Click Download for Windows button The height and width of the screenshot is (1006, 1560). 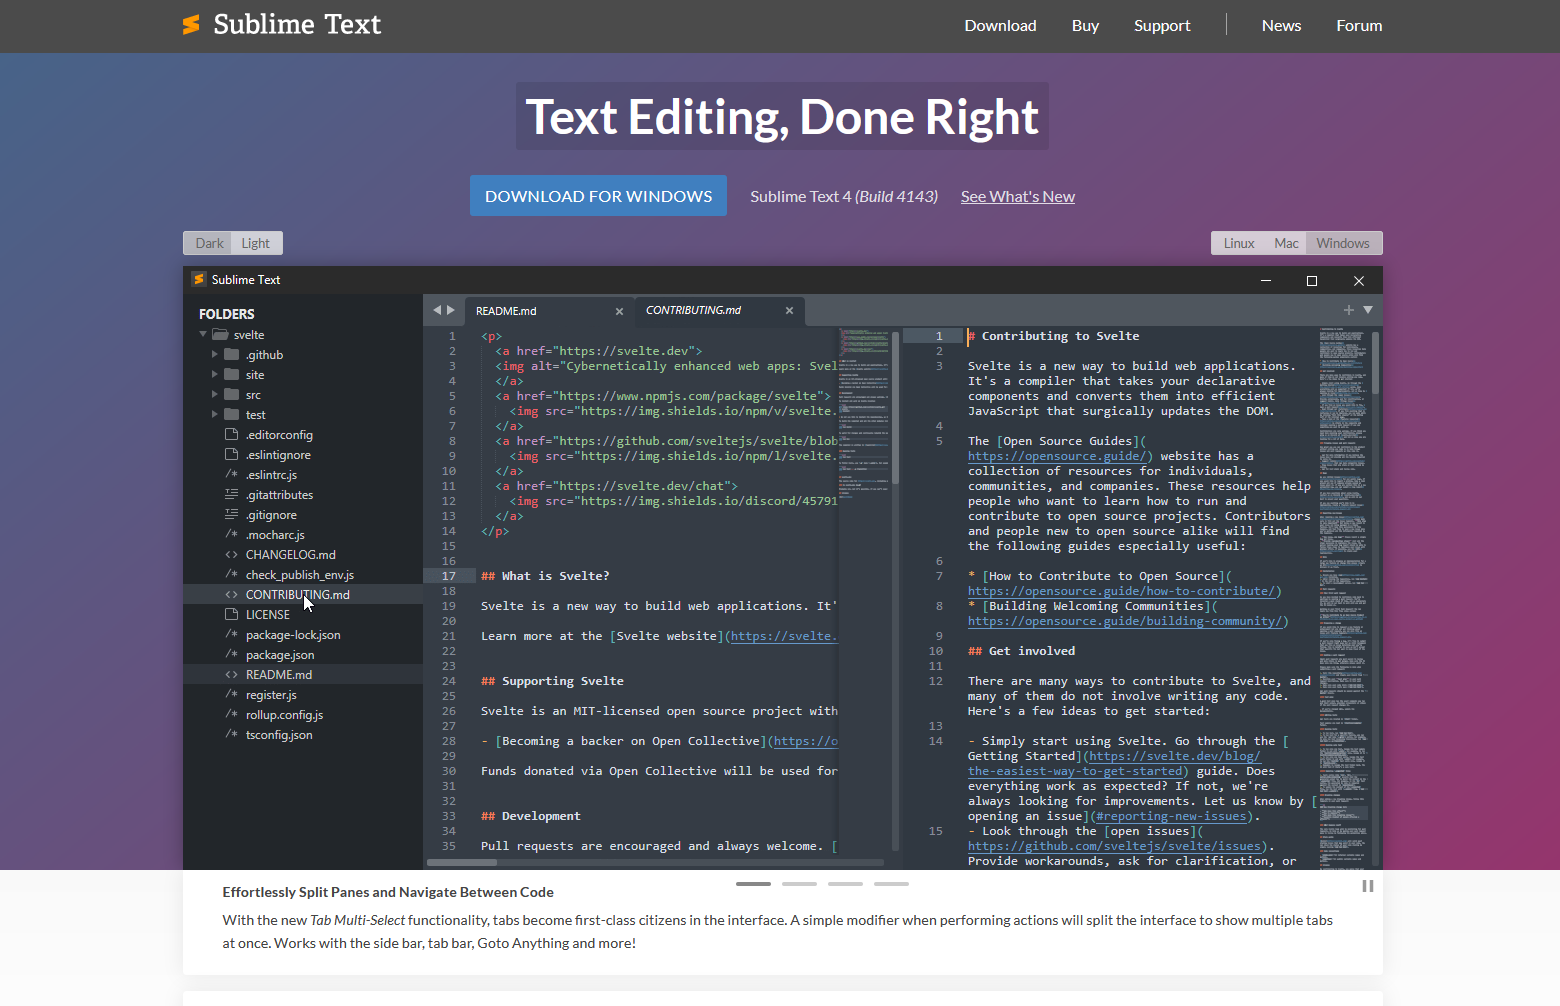pos(598,196)
